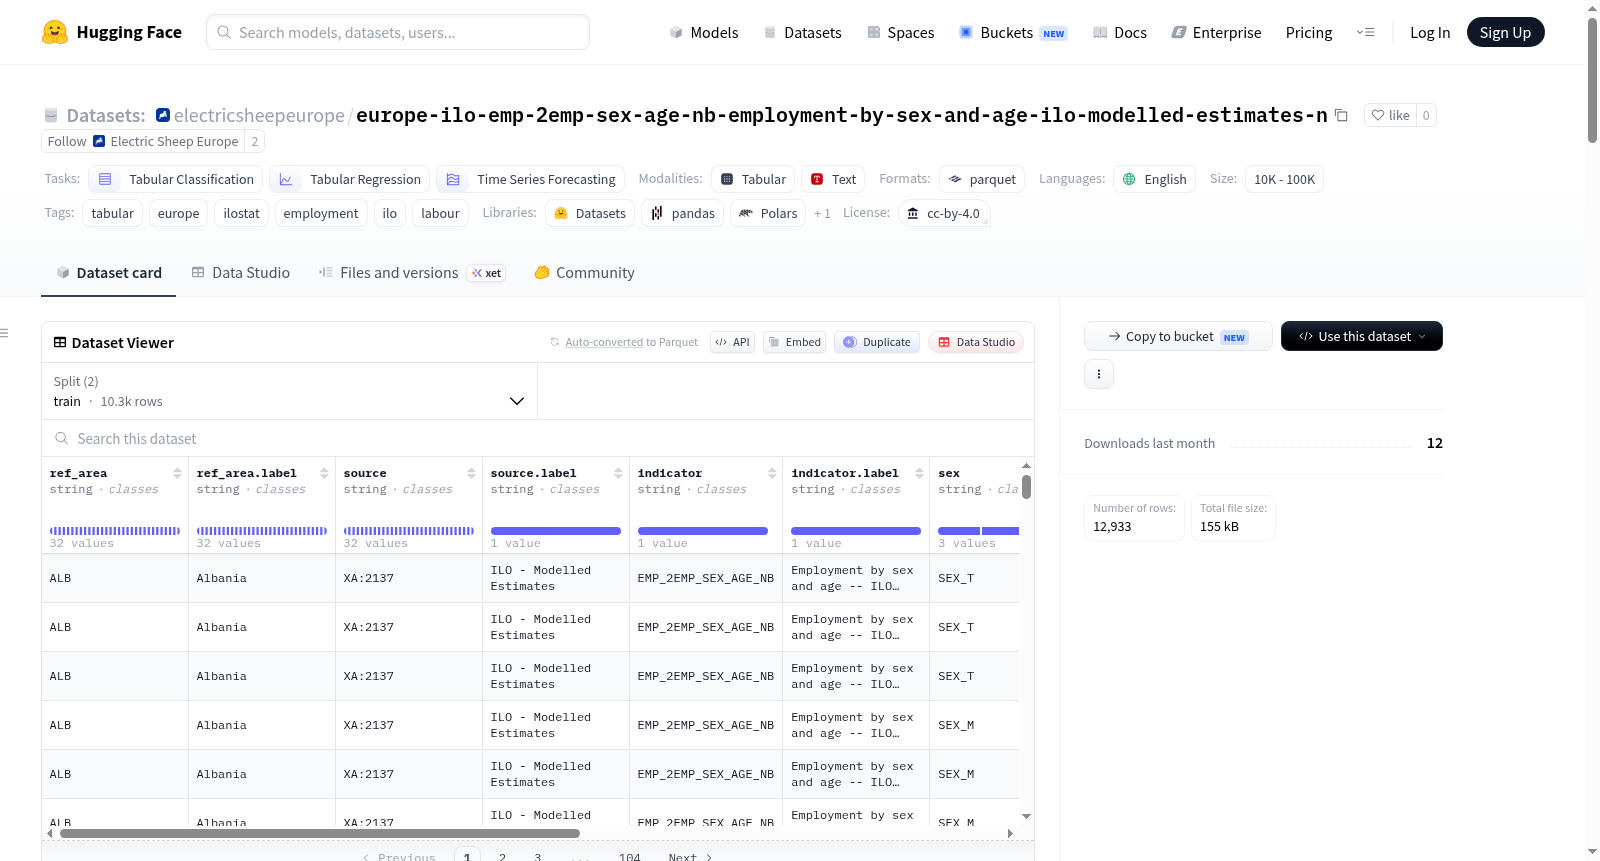Viewport: 1600px width, 861px height.
Task: Click the table horizontal scrollbar thumb
Action: pyautogui.click(x=320, y=833)
